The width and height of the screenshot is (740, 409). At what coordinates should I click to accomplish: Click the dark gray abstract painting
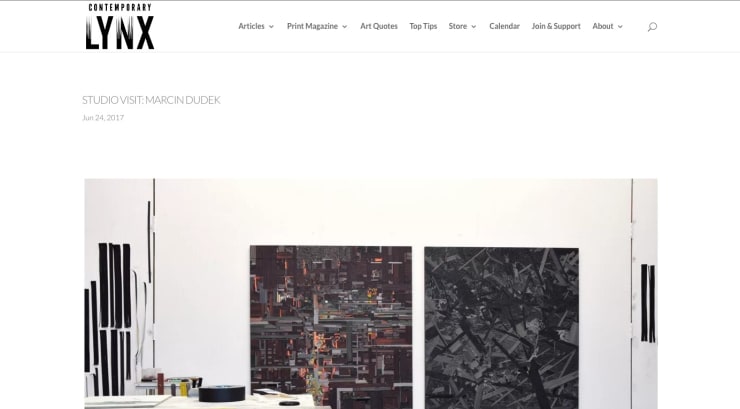coord(501,328)
